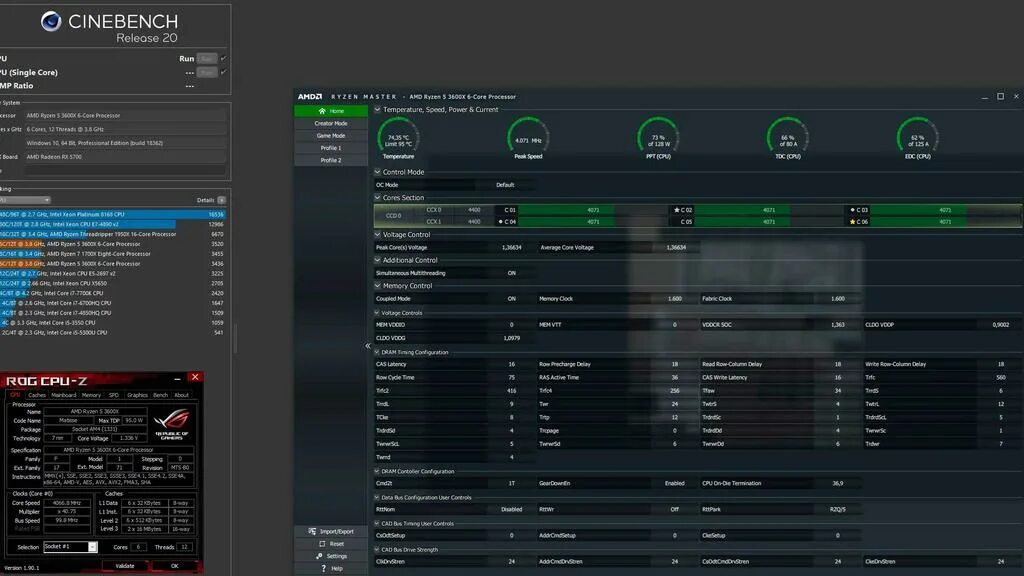Click the OK button in CPU-Z

(x=174, y=566)
